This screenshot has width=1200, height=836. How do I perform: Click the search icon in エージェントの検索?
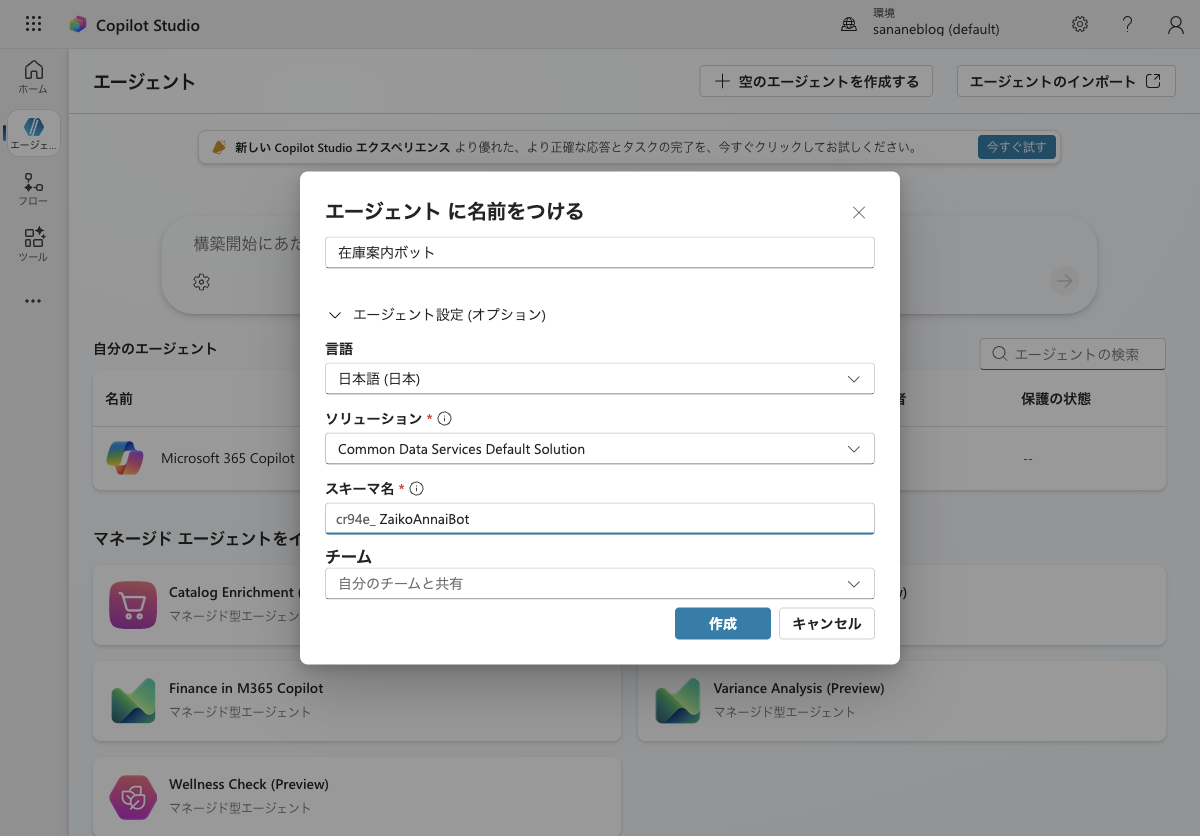(x=999, y=354)
